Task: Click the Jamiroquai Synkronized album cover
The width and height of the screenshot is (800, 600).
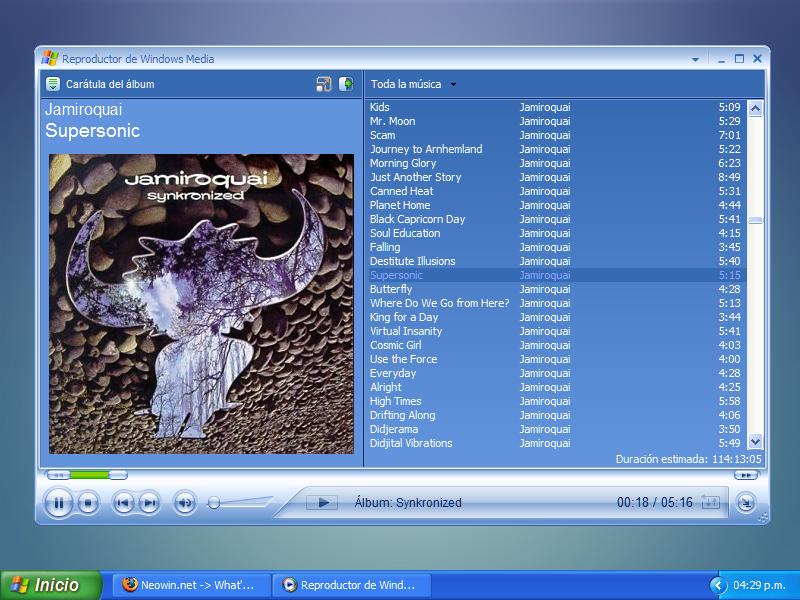Action: pos(201,304)
